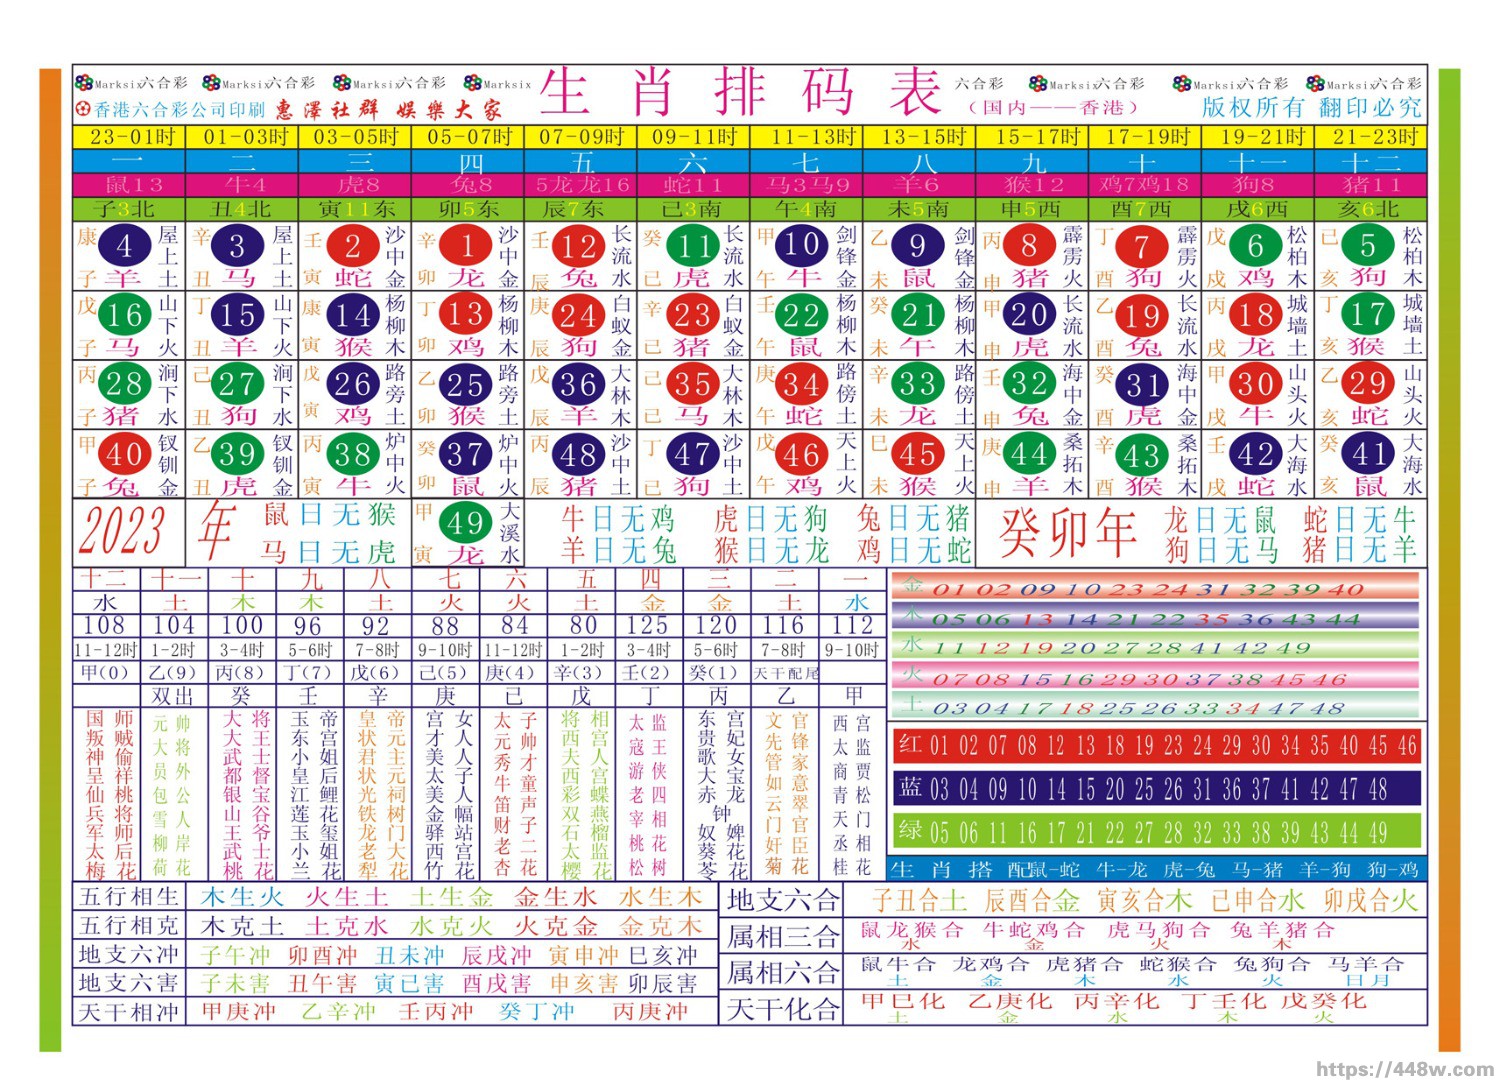This screenshot has height=1086, width=1500.
Task: Click the 23-01时 time column header
Action: pos(129,137)
